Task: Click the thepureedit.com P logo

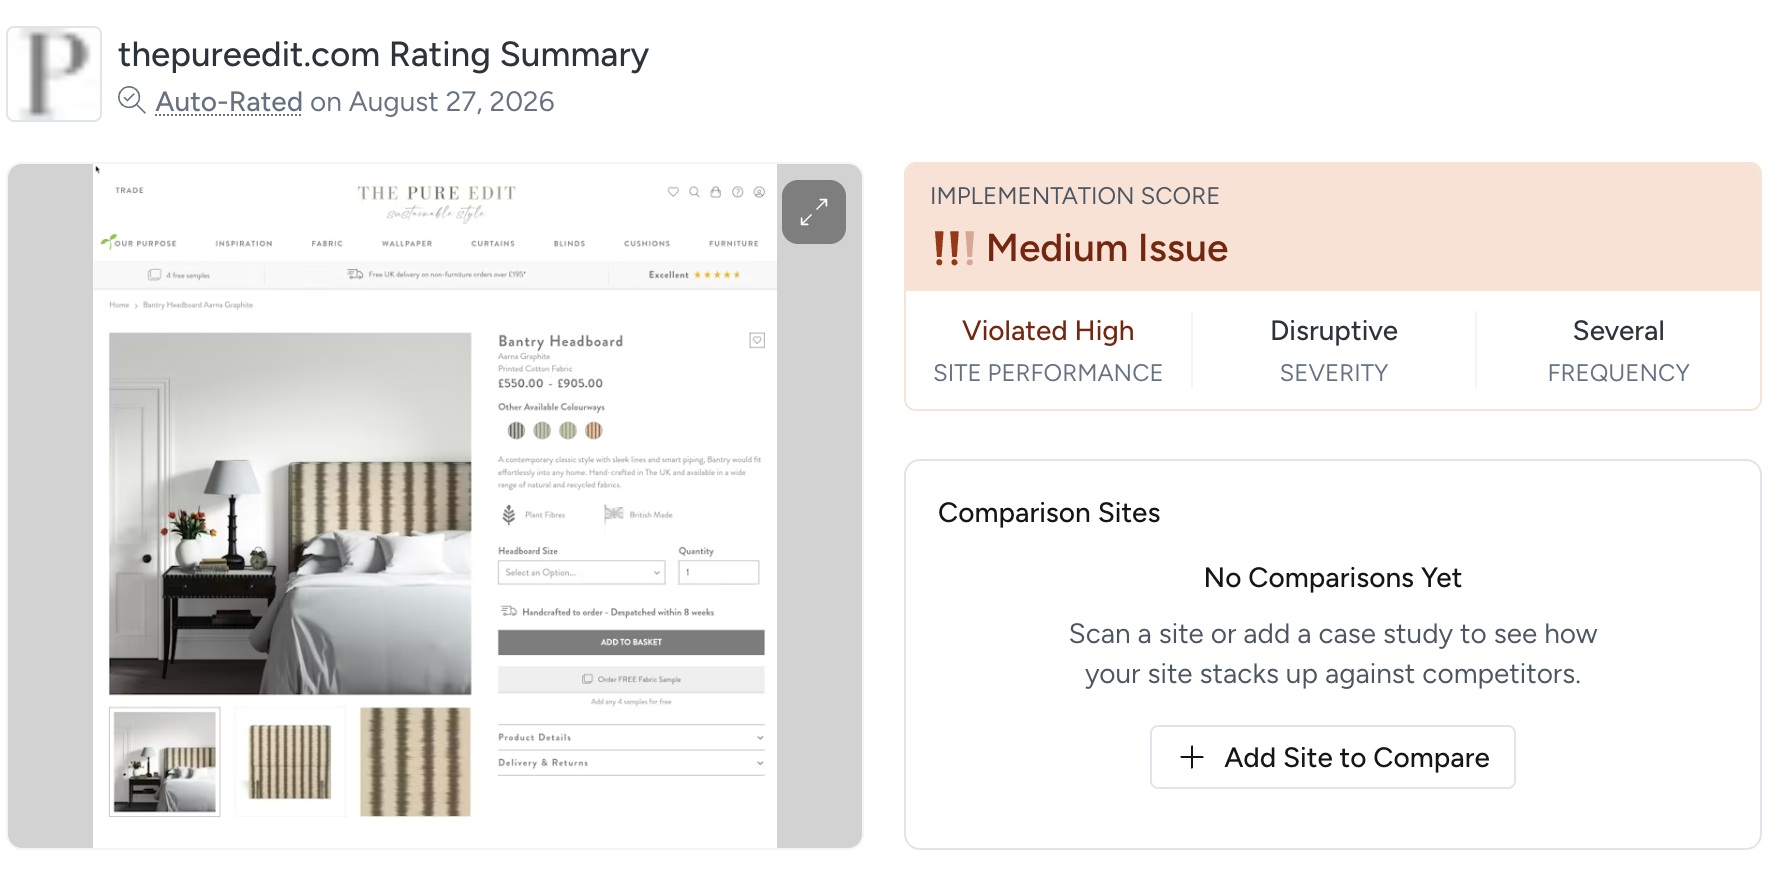Action: [54, 74]
